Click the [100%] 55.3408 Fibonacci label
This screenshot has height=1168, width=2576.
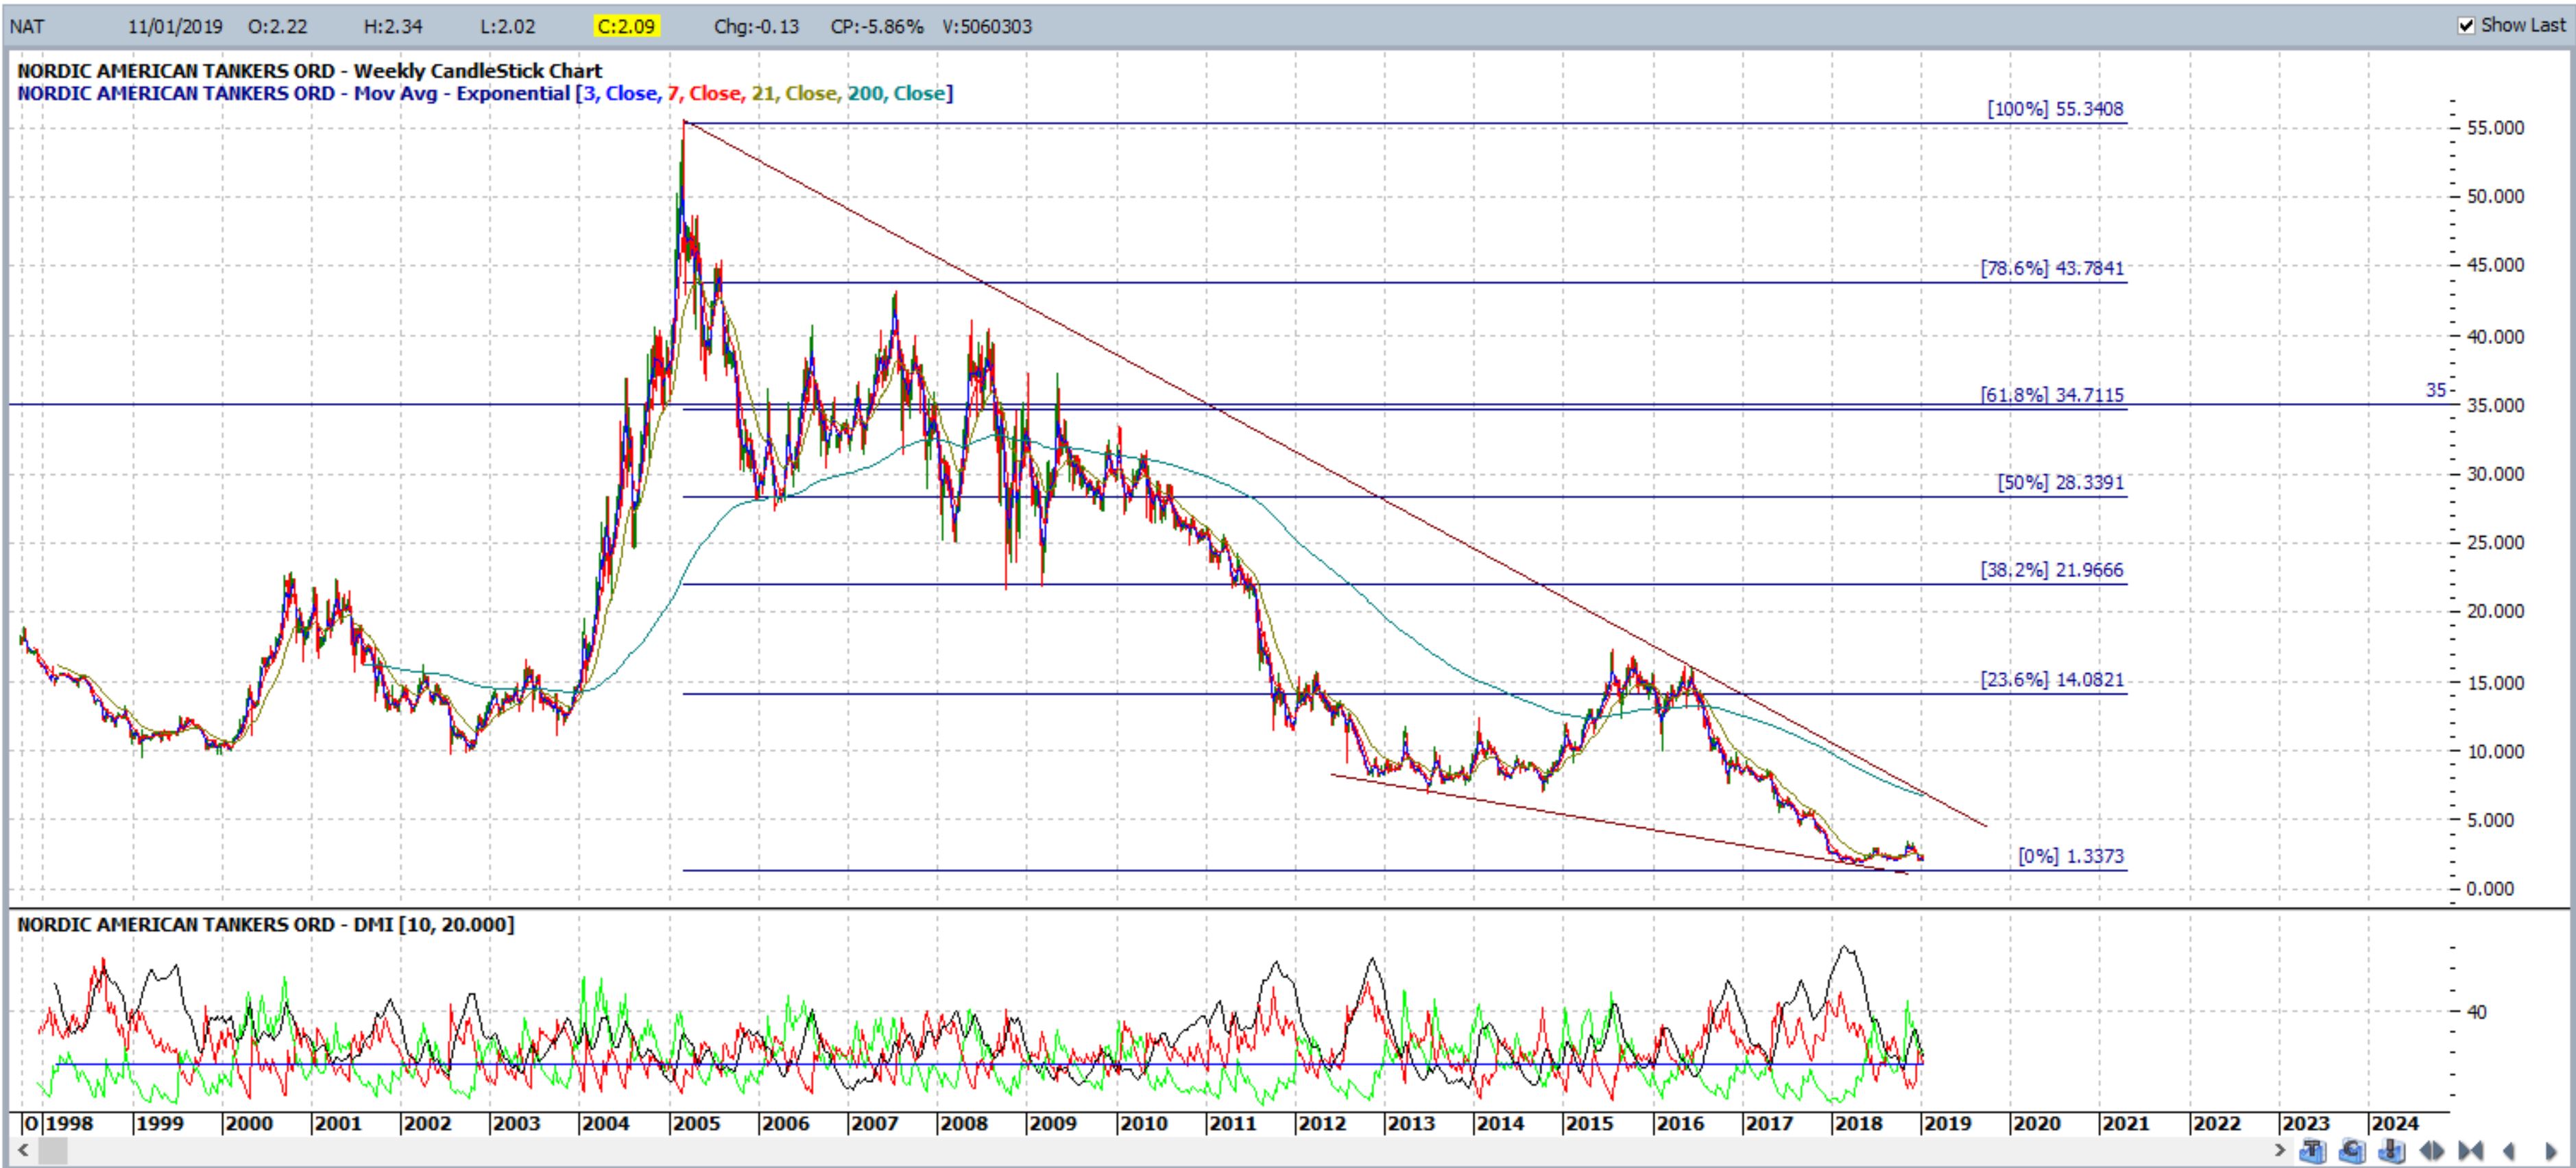[2055, 109]
